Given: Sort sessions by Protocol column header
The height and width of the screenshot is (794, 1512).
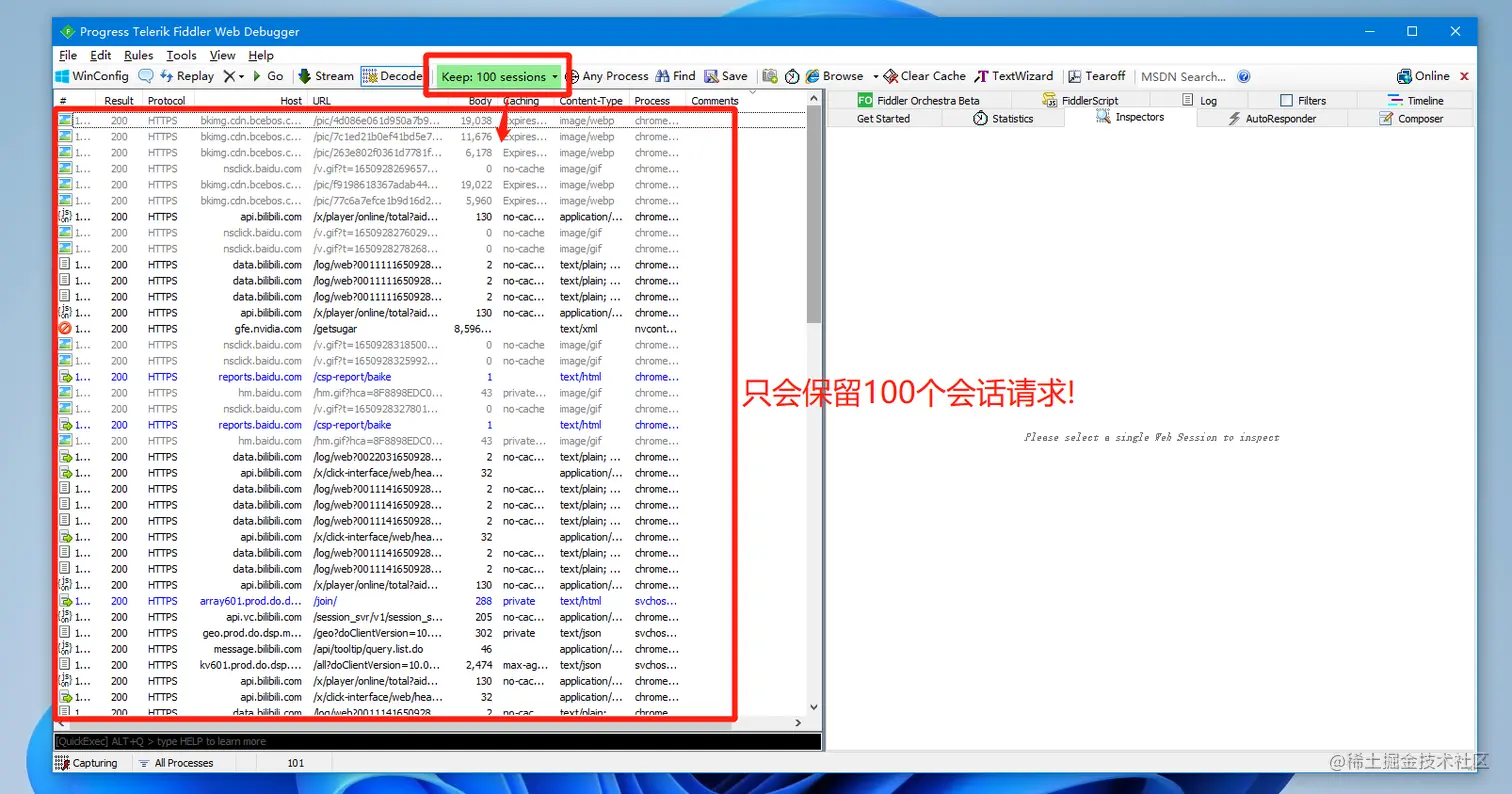Looking at the screenshot, I should coord(167,100).
